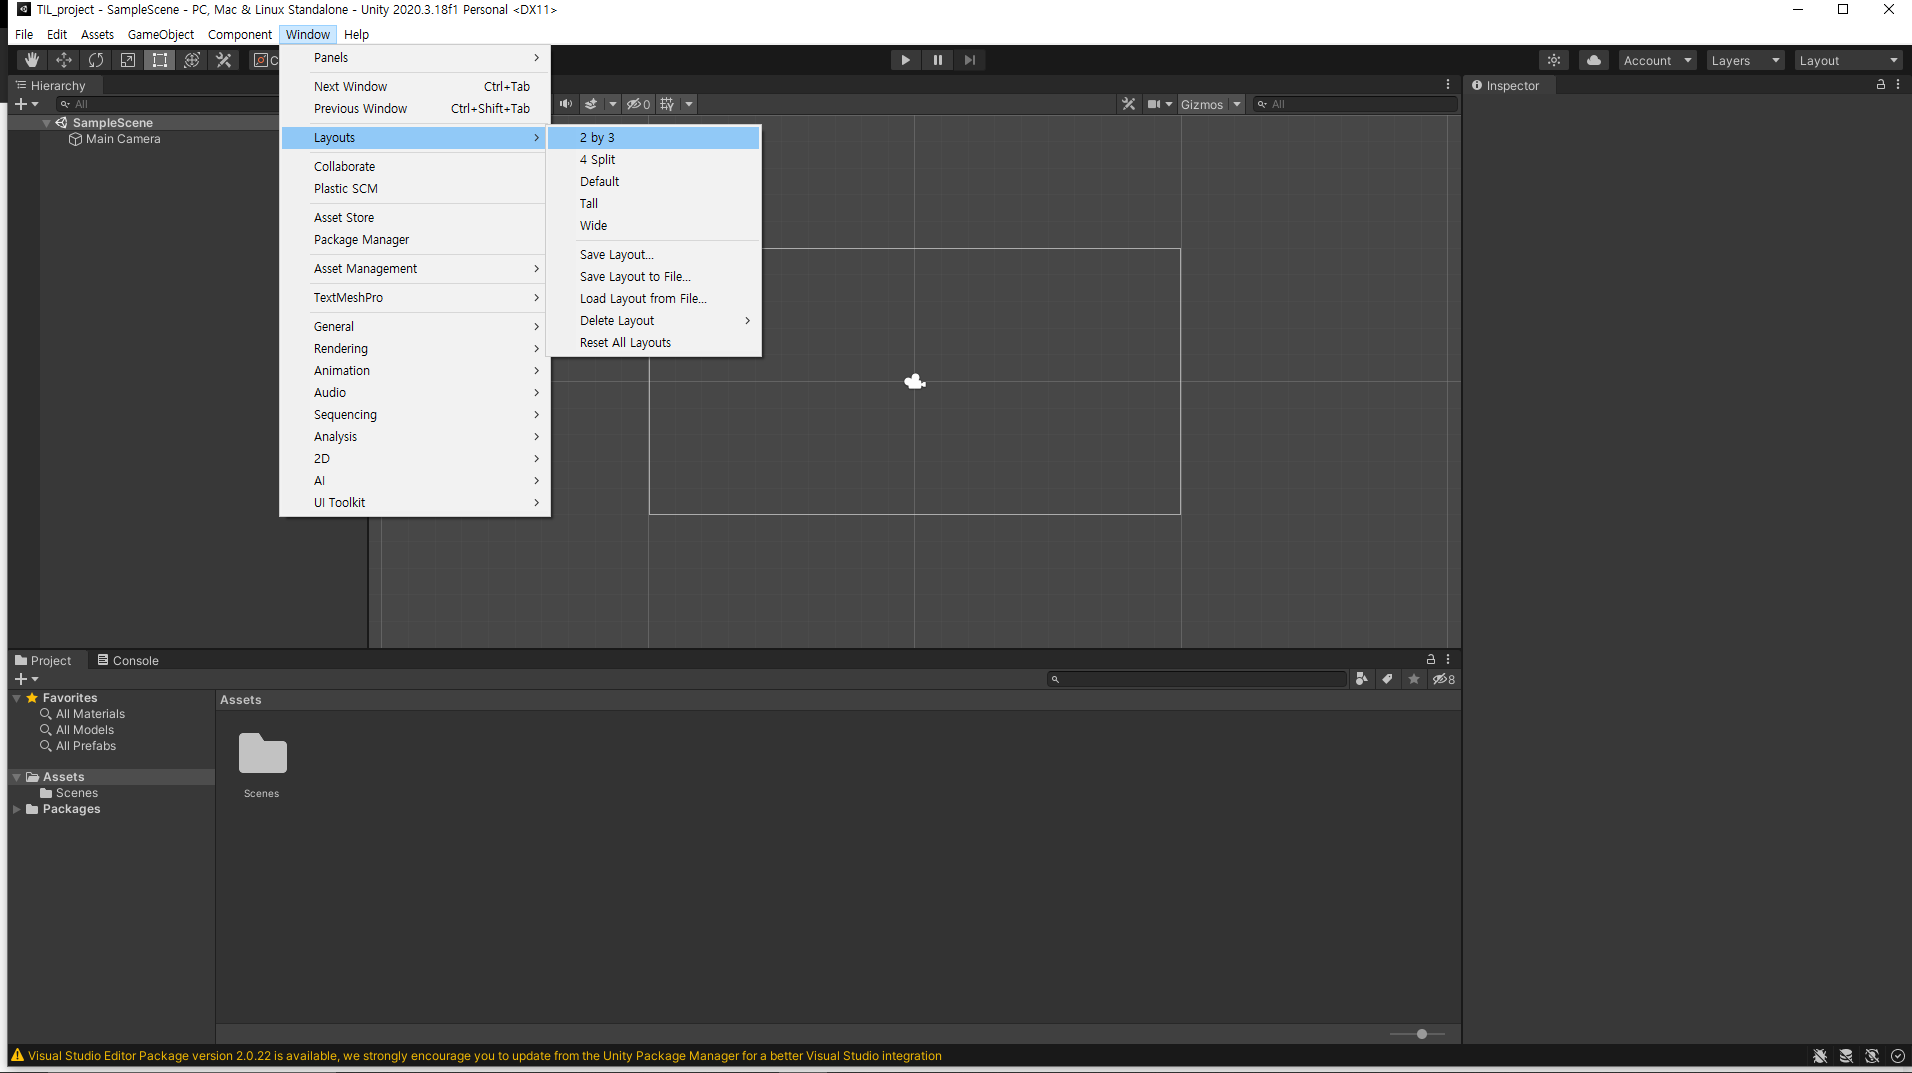Select the Hand tool
The width and height of the screenshot is (1912, 1073).
[32, 60]
